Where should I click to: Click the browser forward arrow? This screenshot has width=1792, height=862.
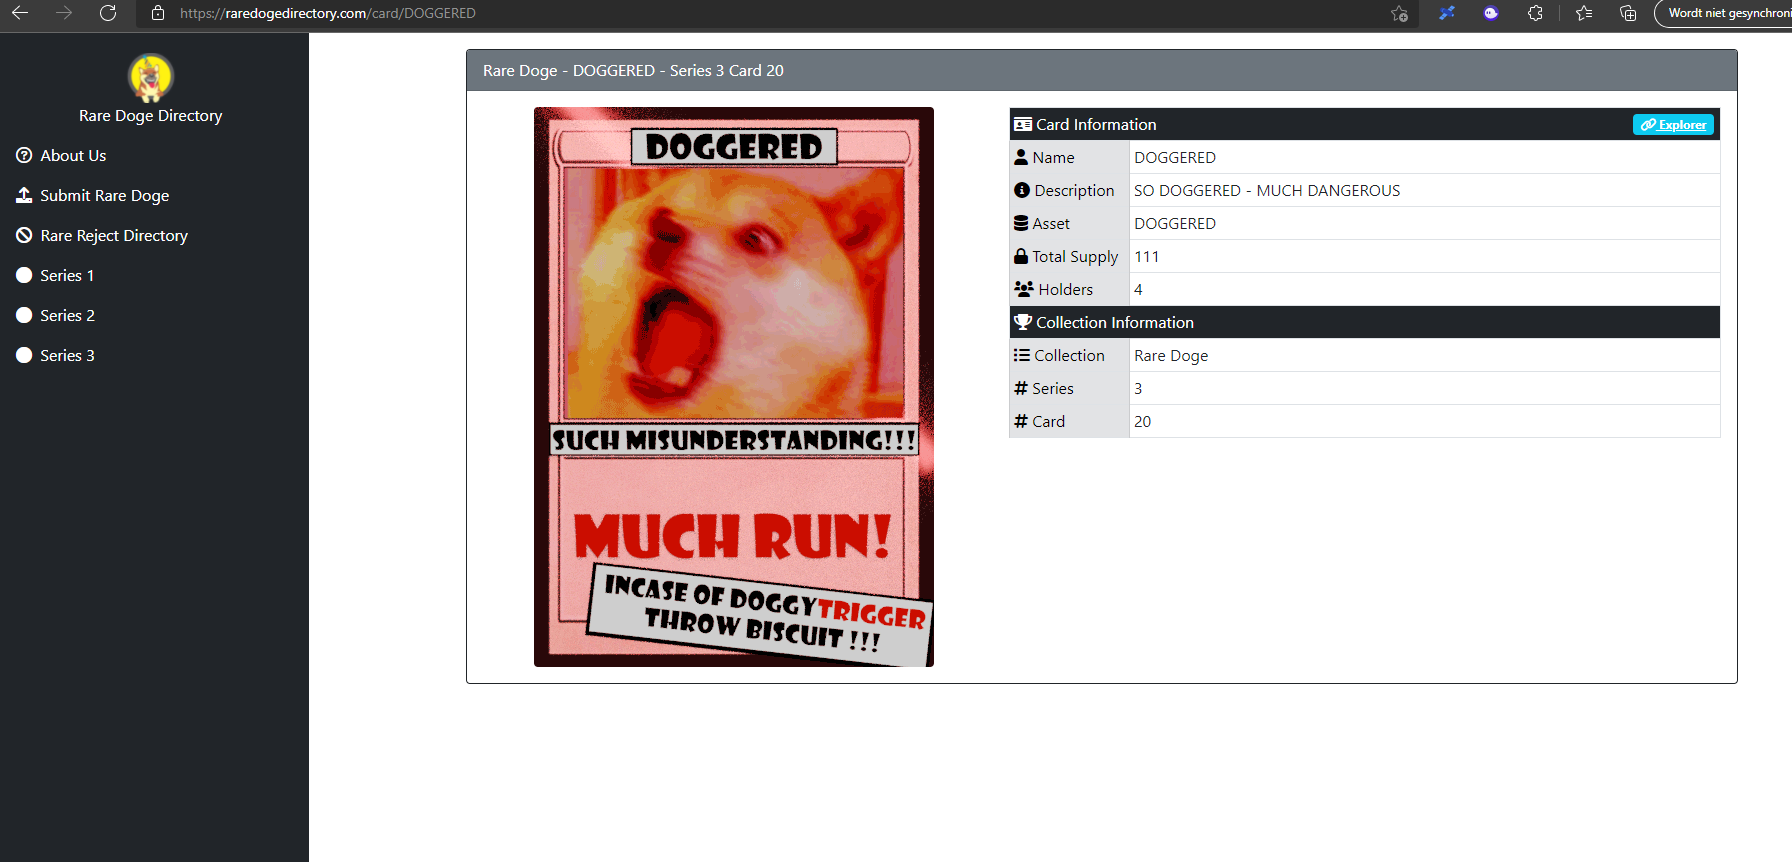click(x=64, y=13)
